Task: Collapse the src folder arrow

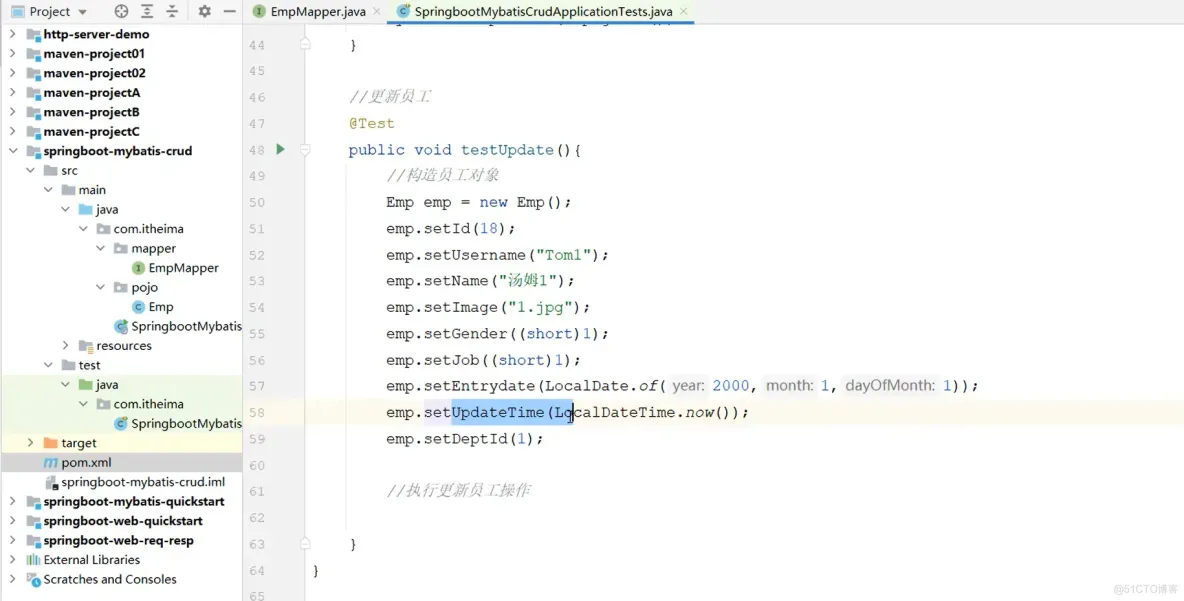Action: pyautogui.click(x=30, y=171)
